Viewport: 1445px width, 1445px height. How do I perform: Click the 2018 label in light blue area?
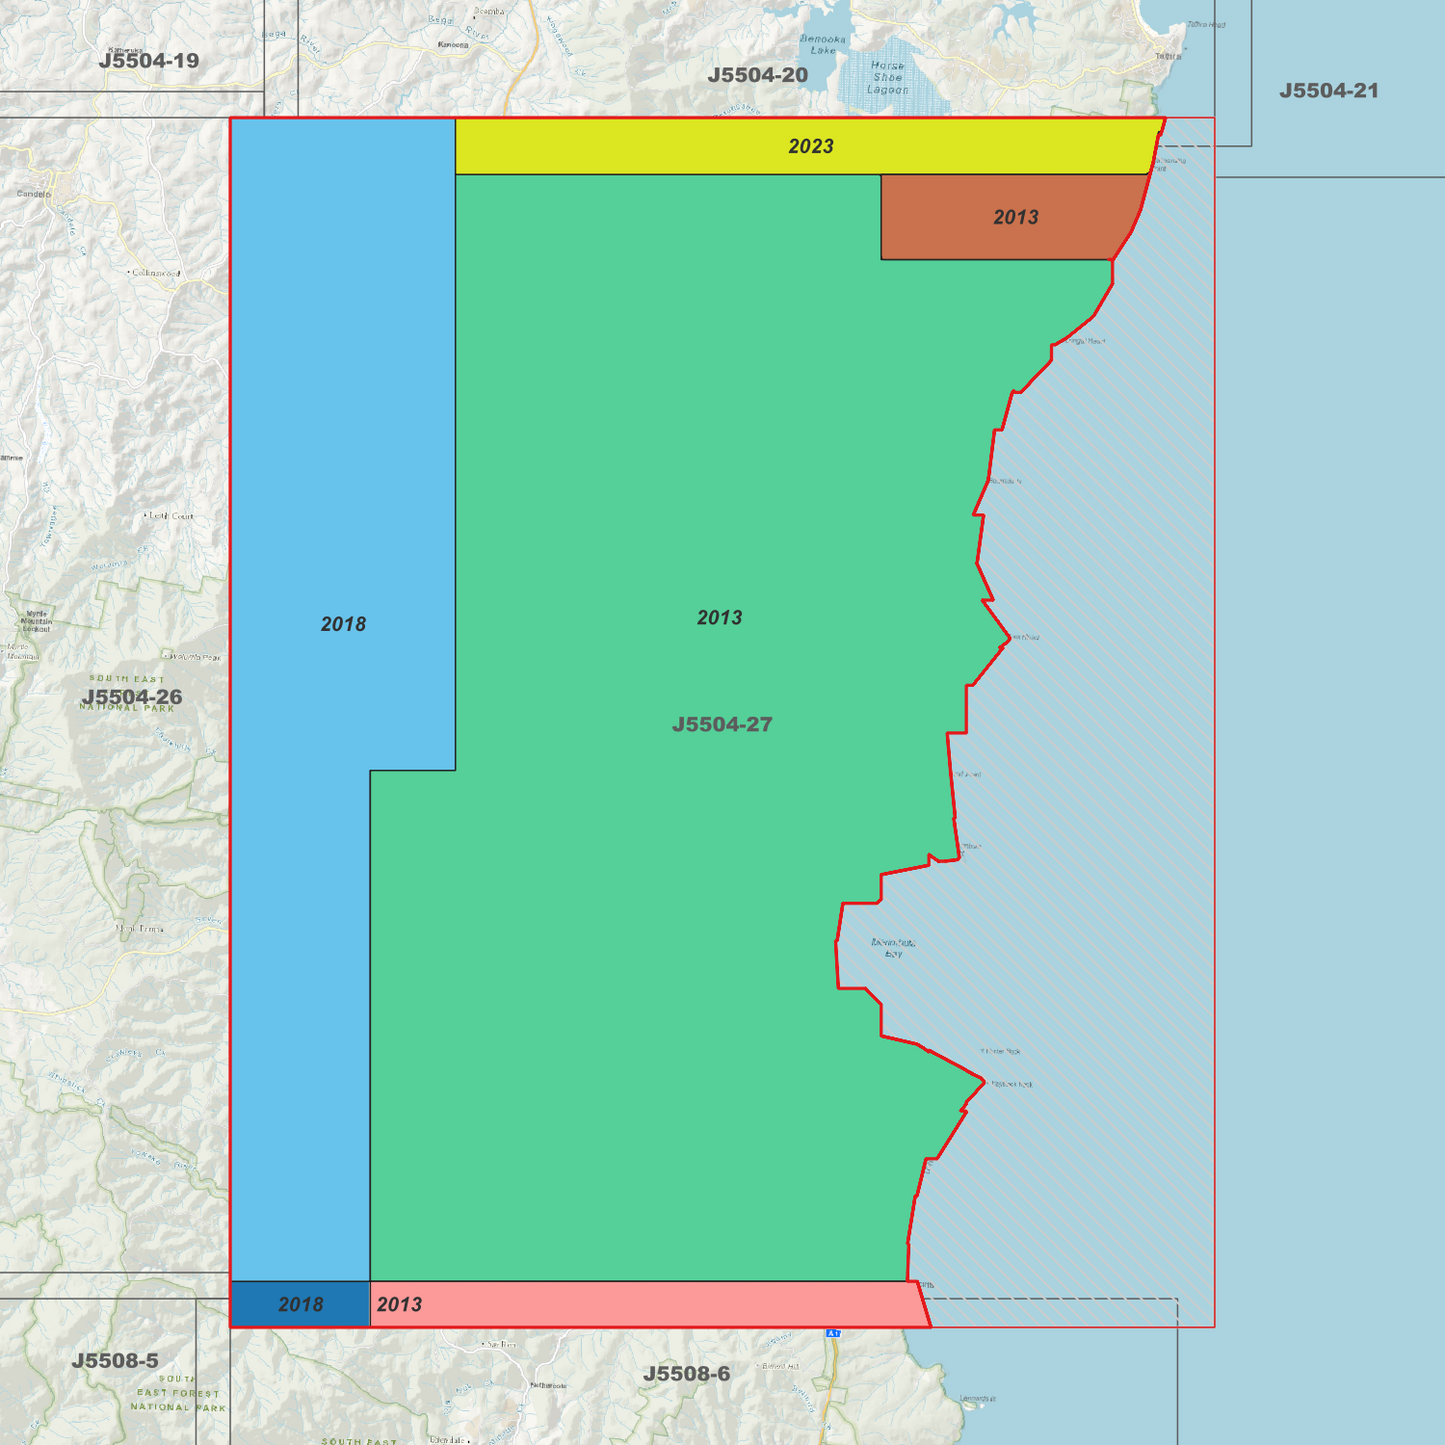click(343, 625)
